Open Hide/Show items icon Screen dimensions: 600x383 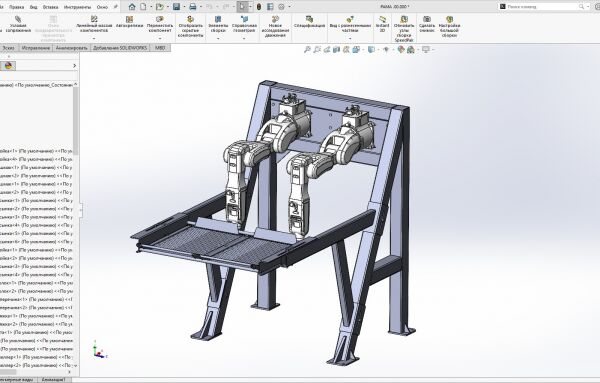click(386, 49)
